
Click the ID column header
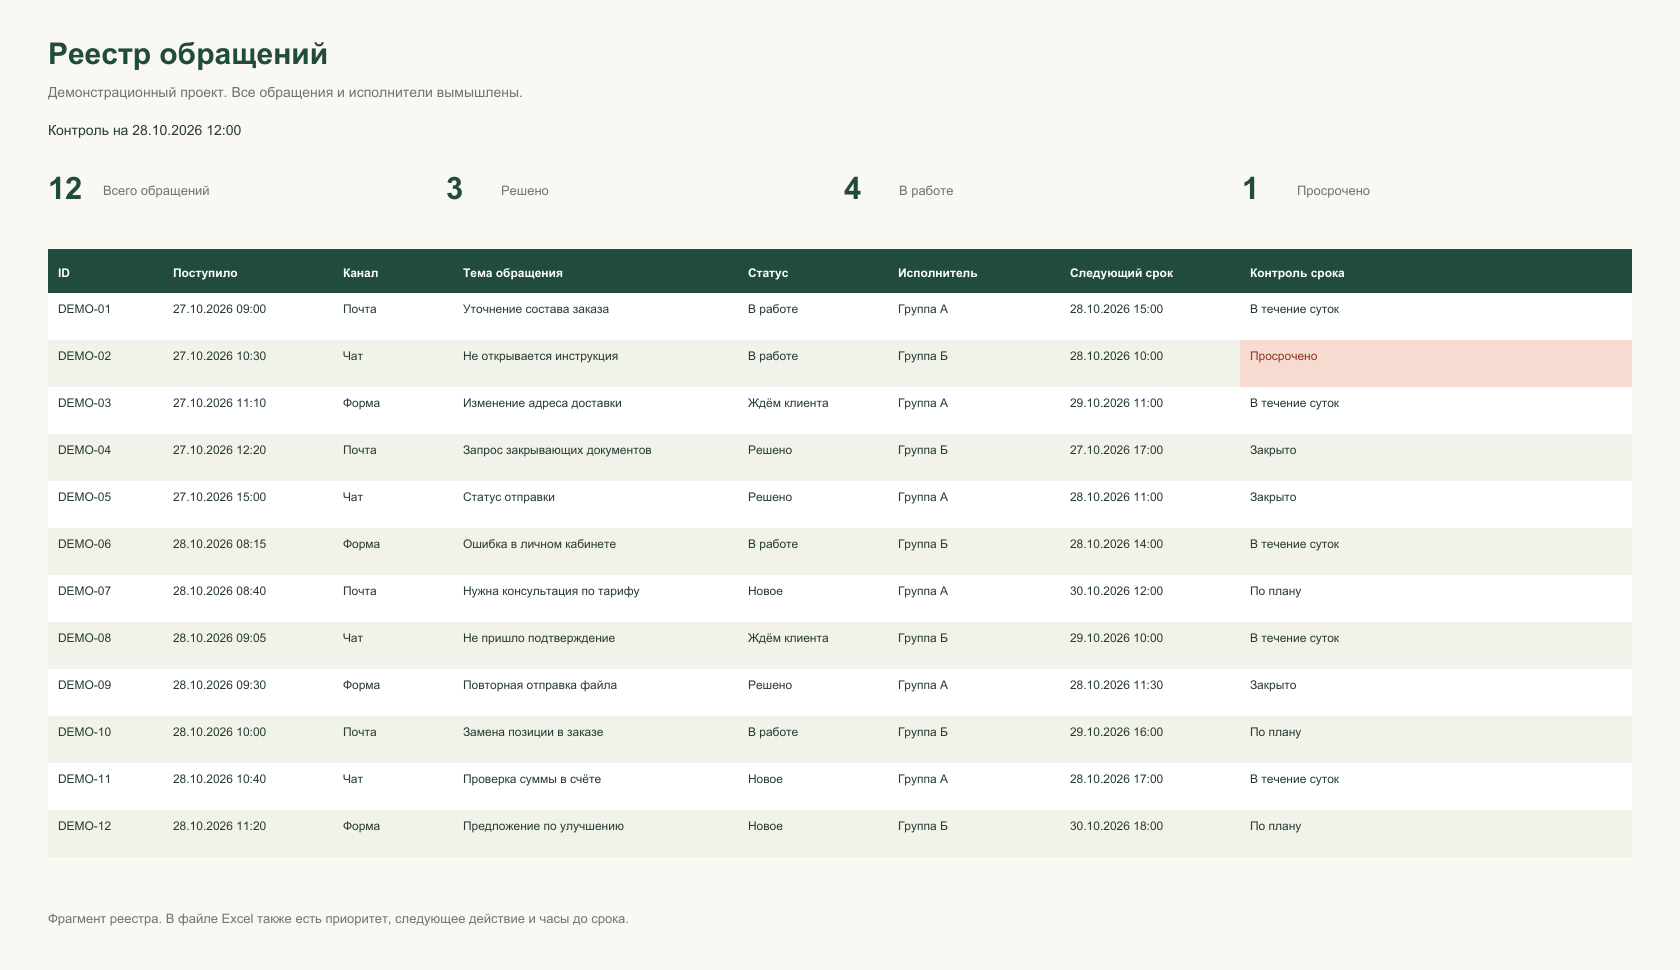[64, 273]
